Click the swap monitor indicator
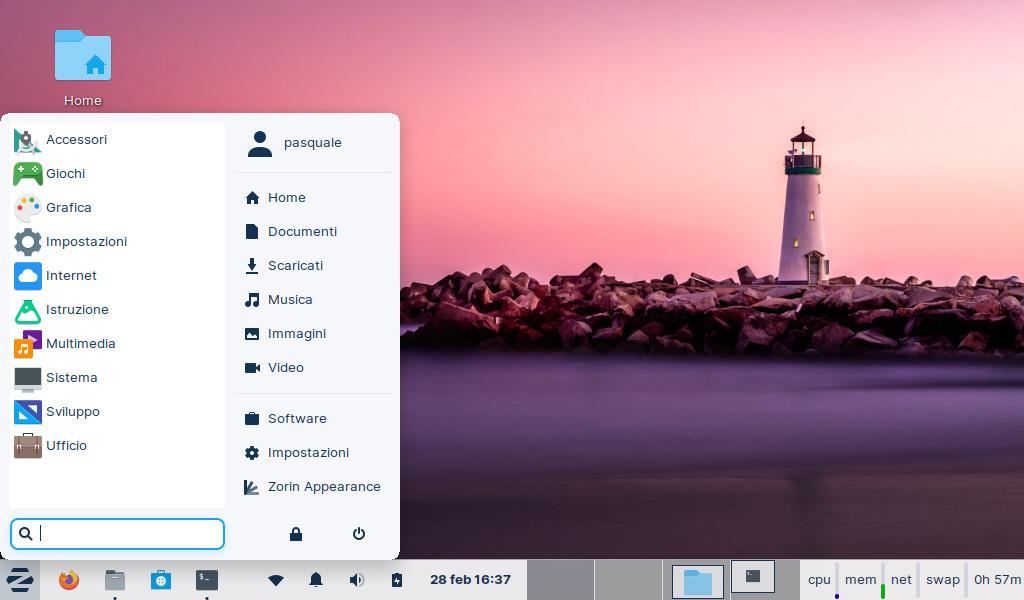Screen dimensions: 1024x600 pyautogui.click(x=943, y=580)
